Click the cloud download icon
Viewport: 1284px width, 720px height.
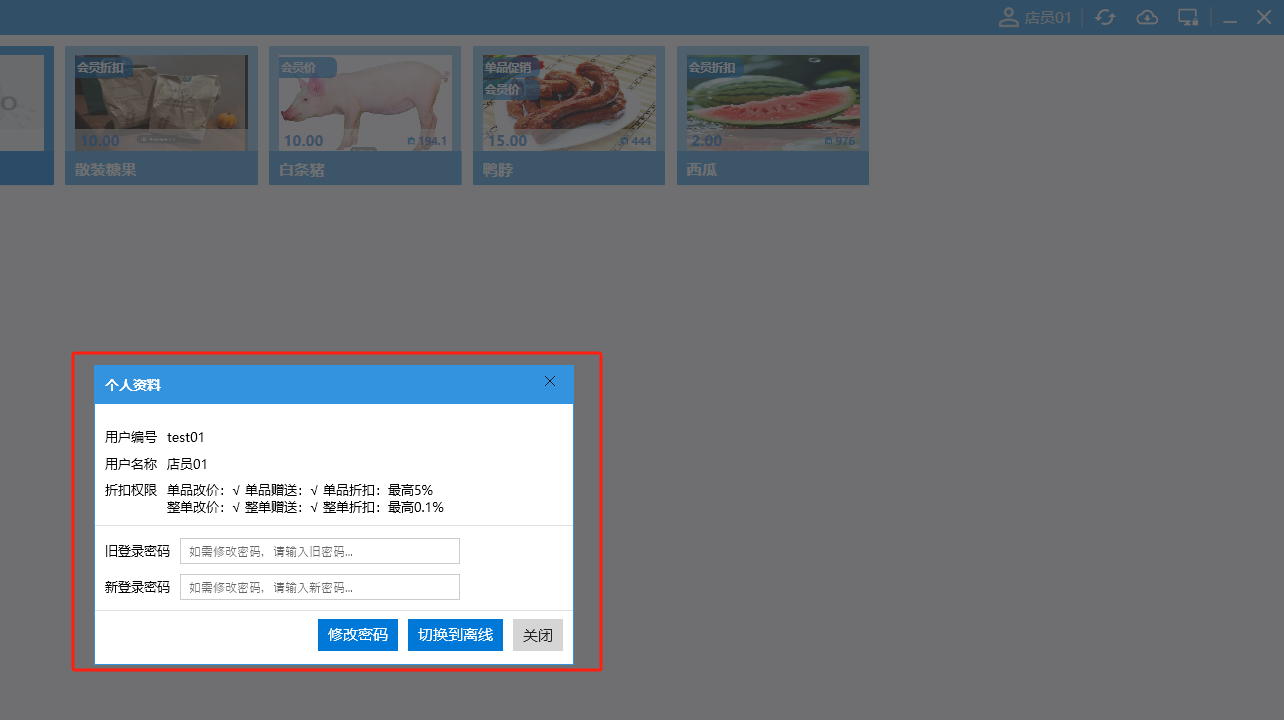click(x=1147, y=18)
